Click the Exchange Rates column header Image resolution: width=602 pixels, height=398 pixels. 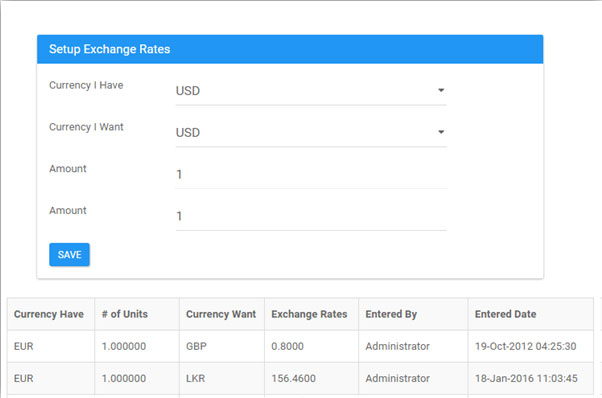coord(311,314)
